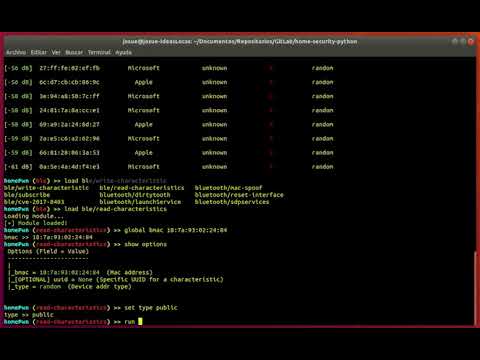480x360 pixels.
Task: Open the Archivo menu
Action: pos(16,52)
